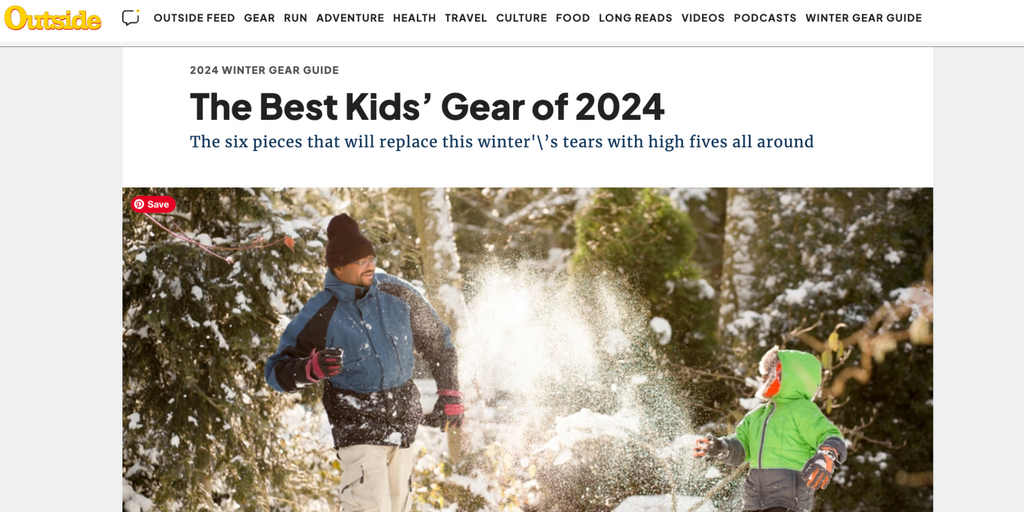Image resolution: width=1024 pixels, height=512 pixels.
Task: Open the Culture section
Action: (521, 18)
